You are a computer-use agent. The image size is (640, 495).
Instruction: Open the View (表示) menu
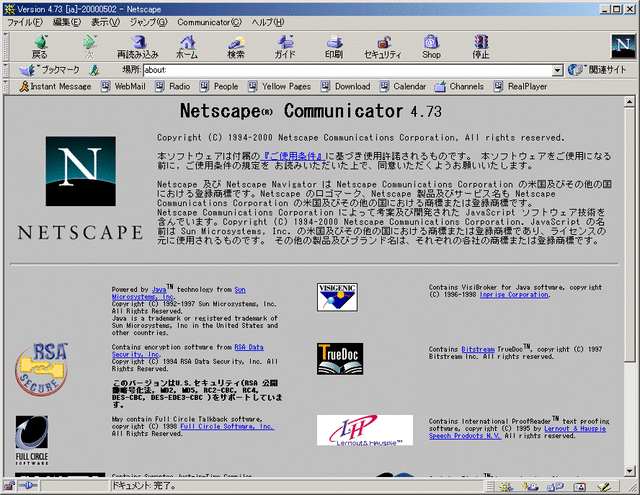pos(105,22)
